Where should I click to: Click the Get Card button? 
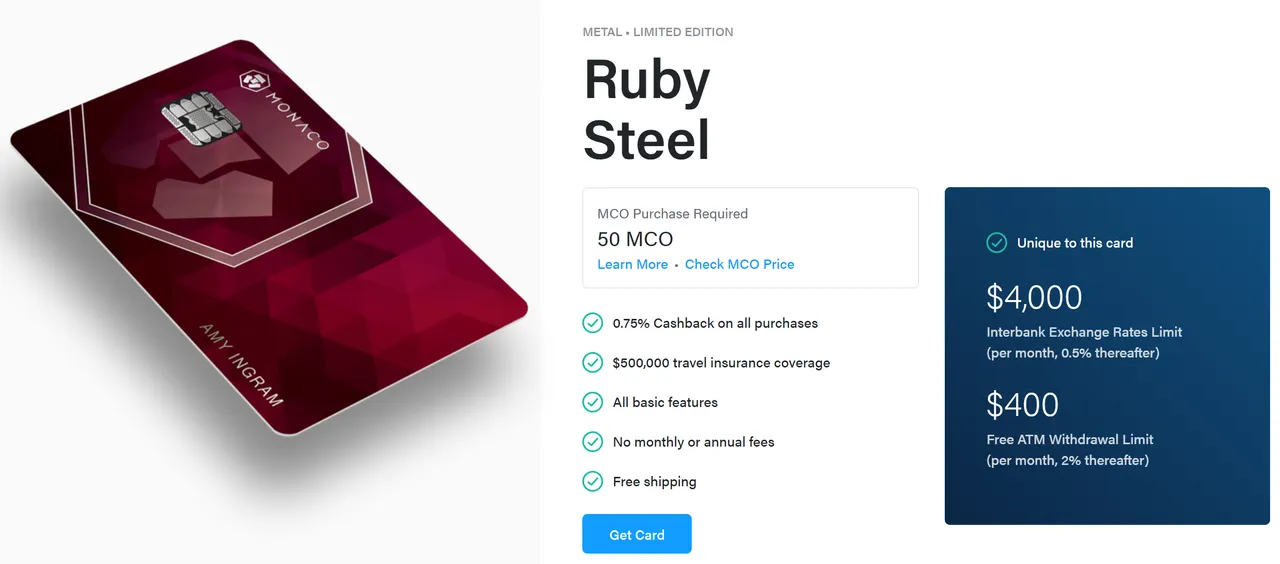[637, 534]
